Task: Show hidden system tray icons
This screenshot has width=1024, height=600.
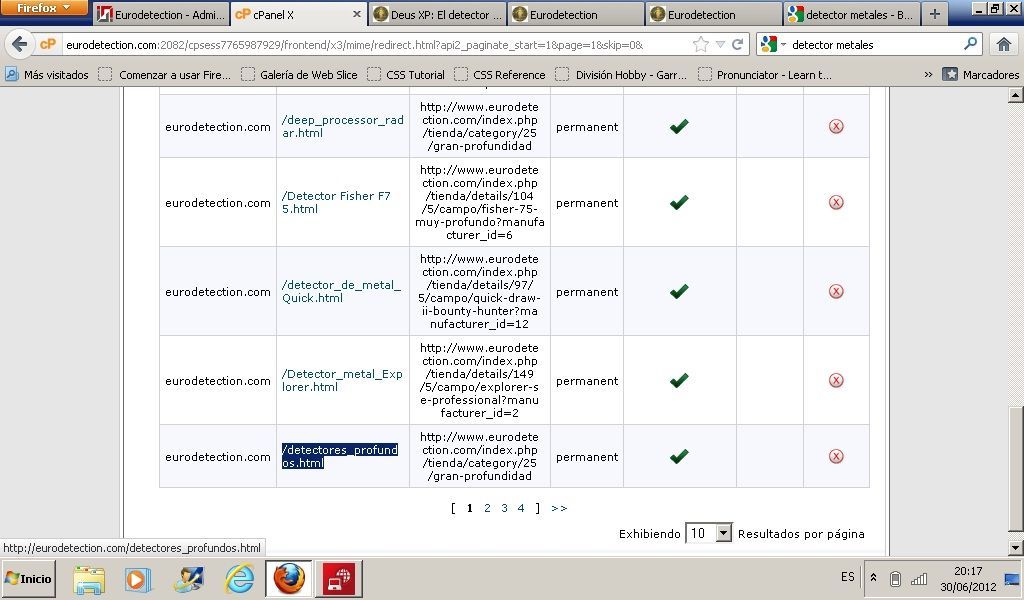Action: coord(873,578)
